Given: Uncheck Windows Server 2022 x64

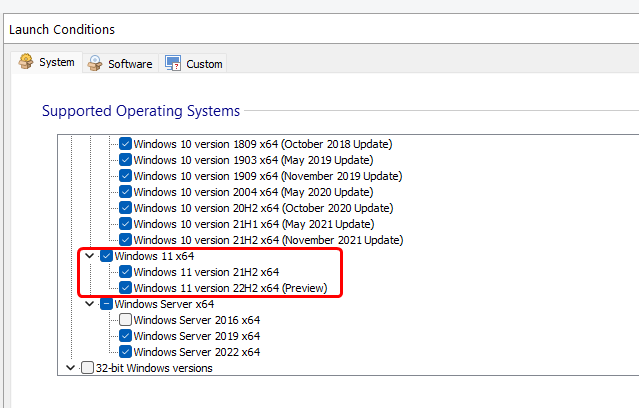Looking at the screenshot, I should coord(125,352).
